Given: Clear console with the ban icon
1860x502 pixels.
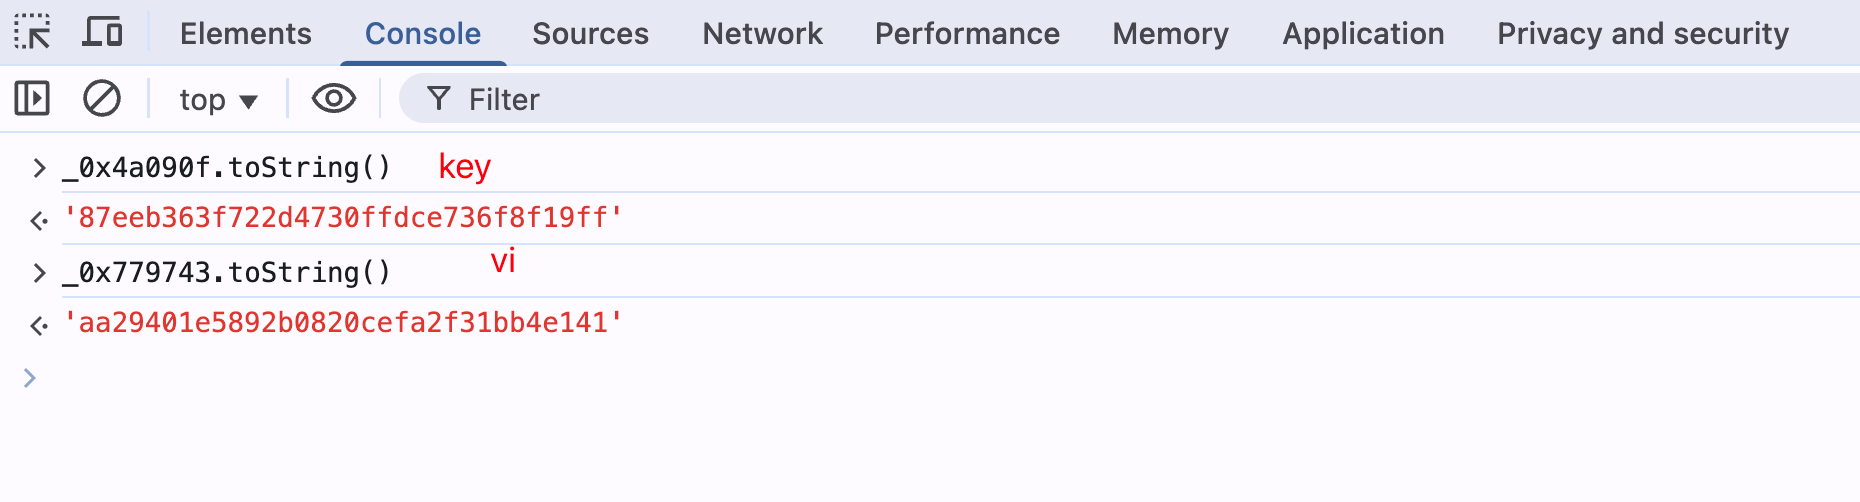Looking at the screenshot, I should (102, 99).
